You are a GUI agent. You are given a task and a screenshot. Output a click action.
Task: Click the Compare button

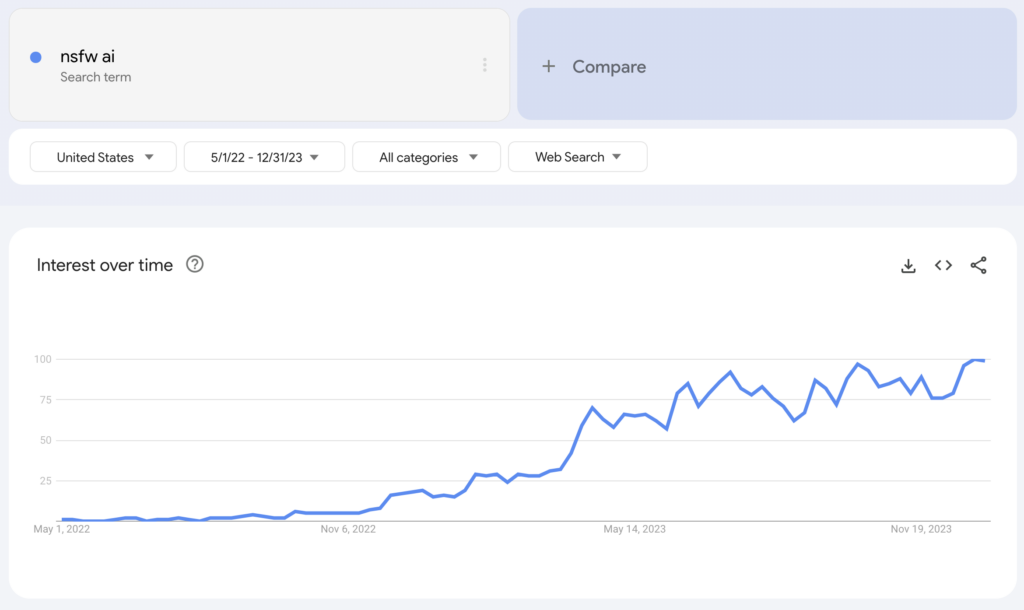[x=767, y=64]
